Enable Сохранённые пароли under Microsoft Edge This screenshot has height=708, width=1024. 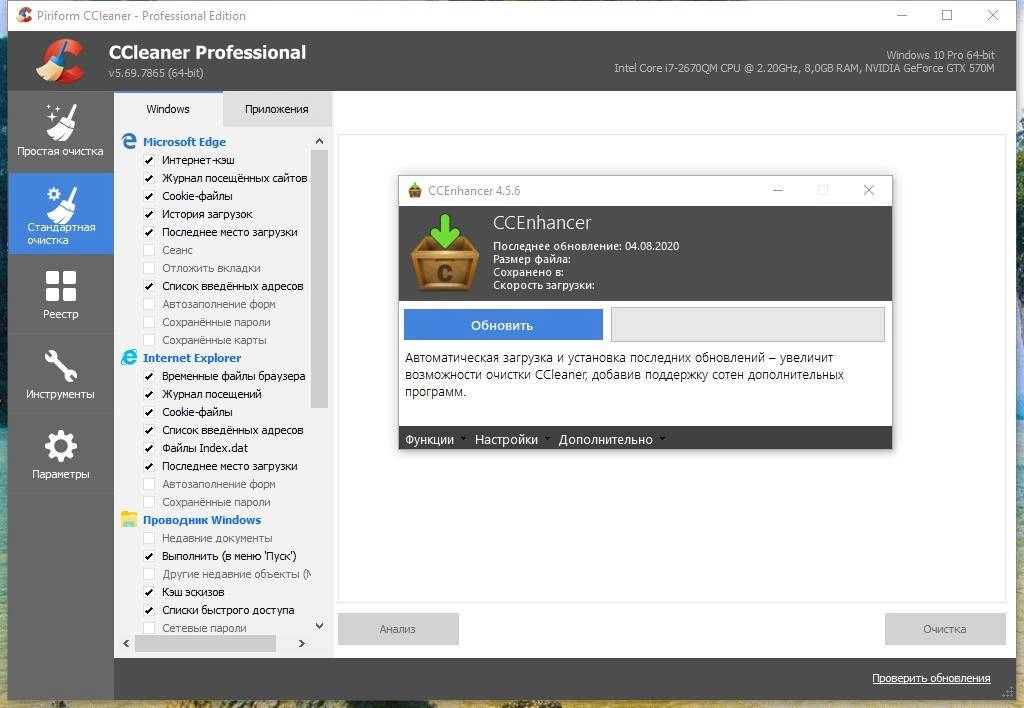[x=149, y=322]
